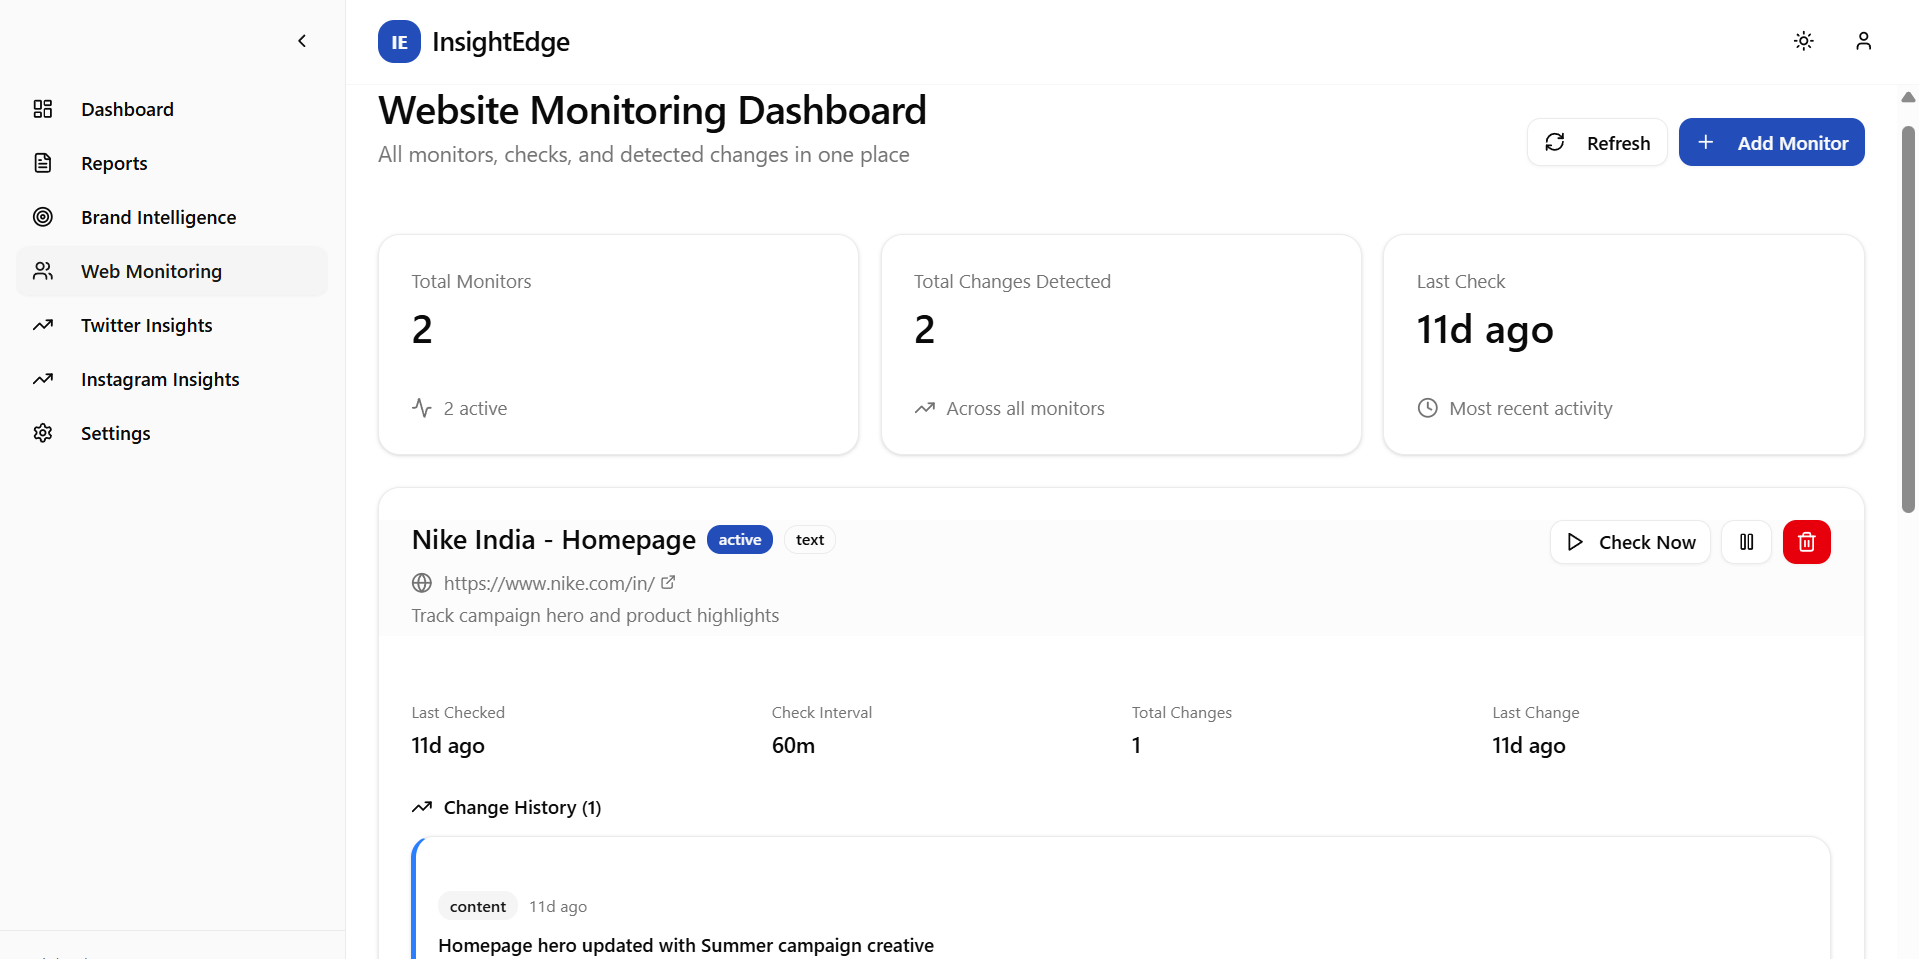Image resolution: width=1919 pixels, height=959 pixels.
Task: Click the Twitter Insights trend icon
Action: [x=43, y=325]
